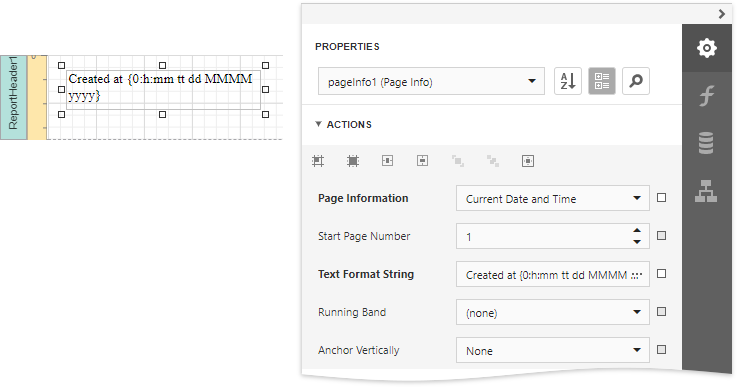Click the Center Horizontally action icon
This screenshot has width=737, height=387.
(x=388, y=161)
